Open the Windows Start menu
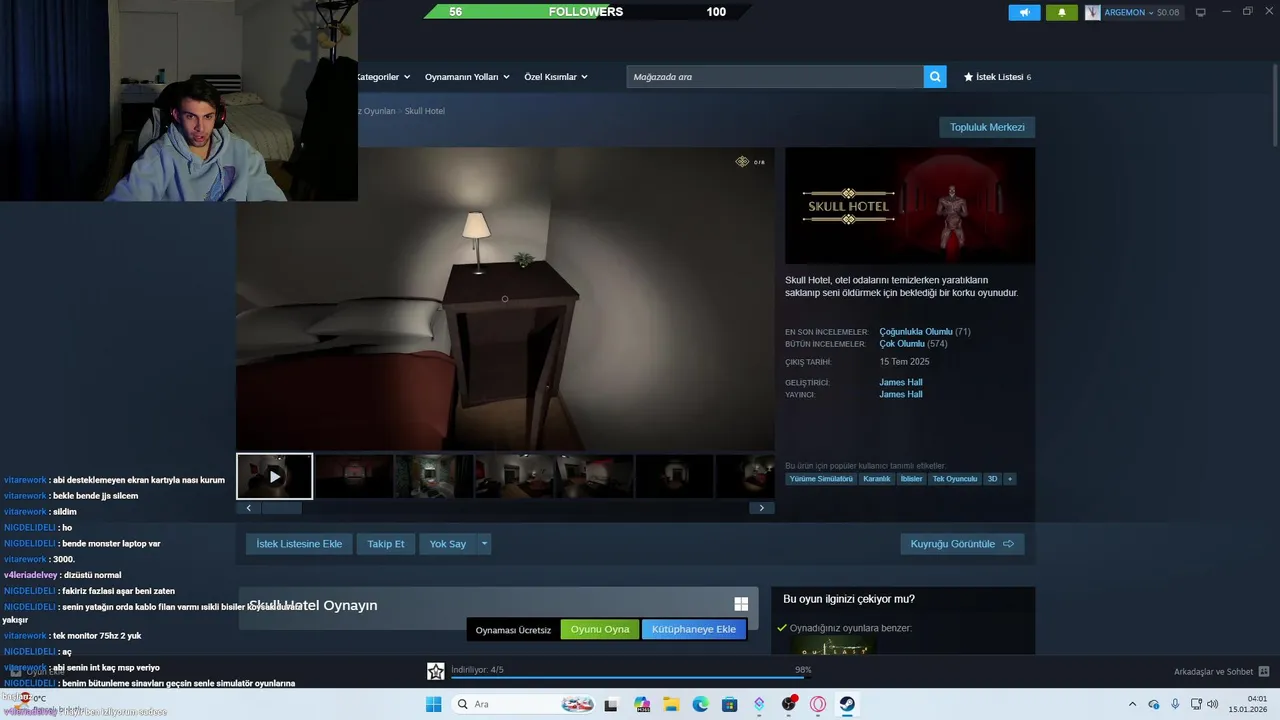Viewport: 1280px width, 720px height. 434,704
